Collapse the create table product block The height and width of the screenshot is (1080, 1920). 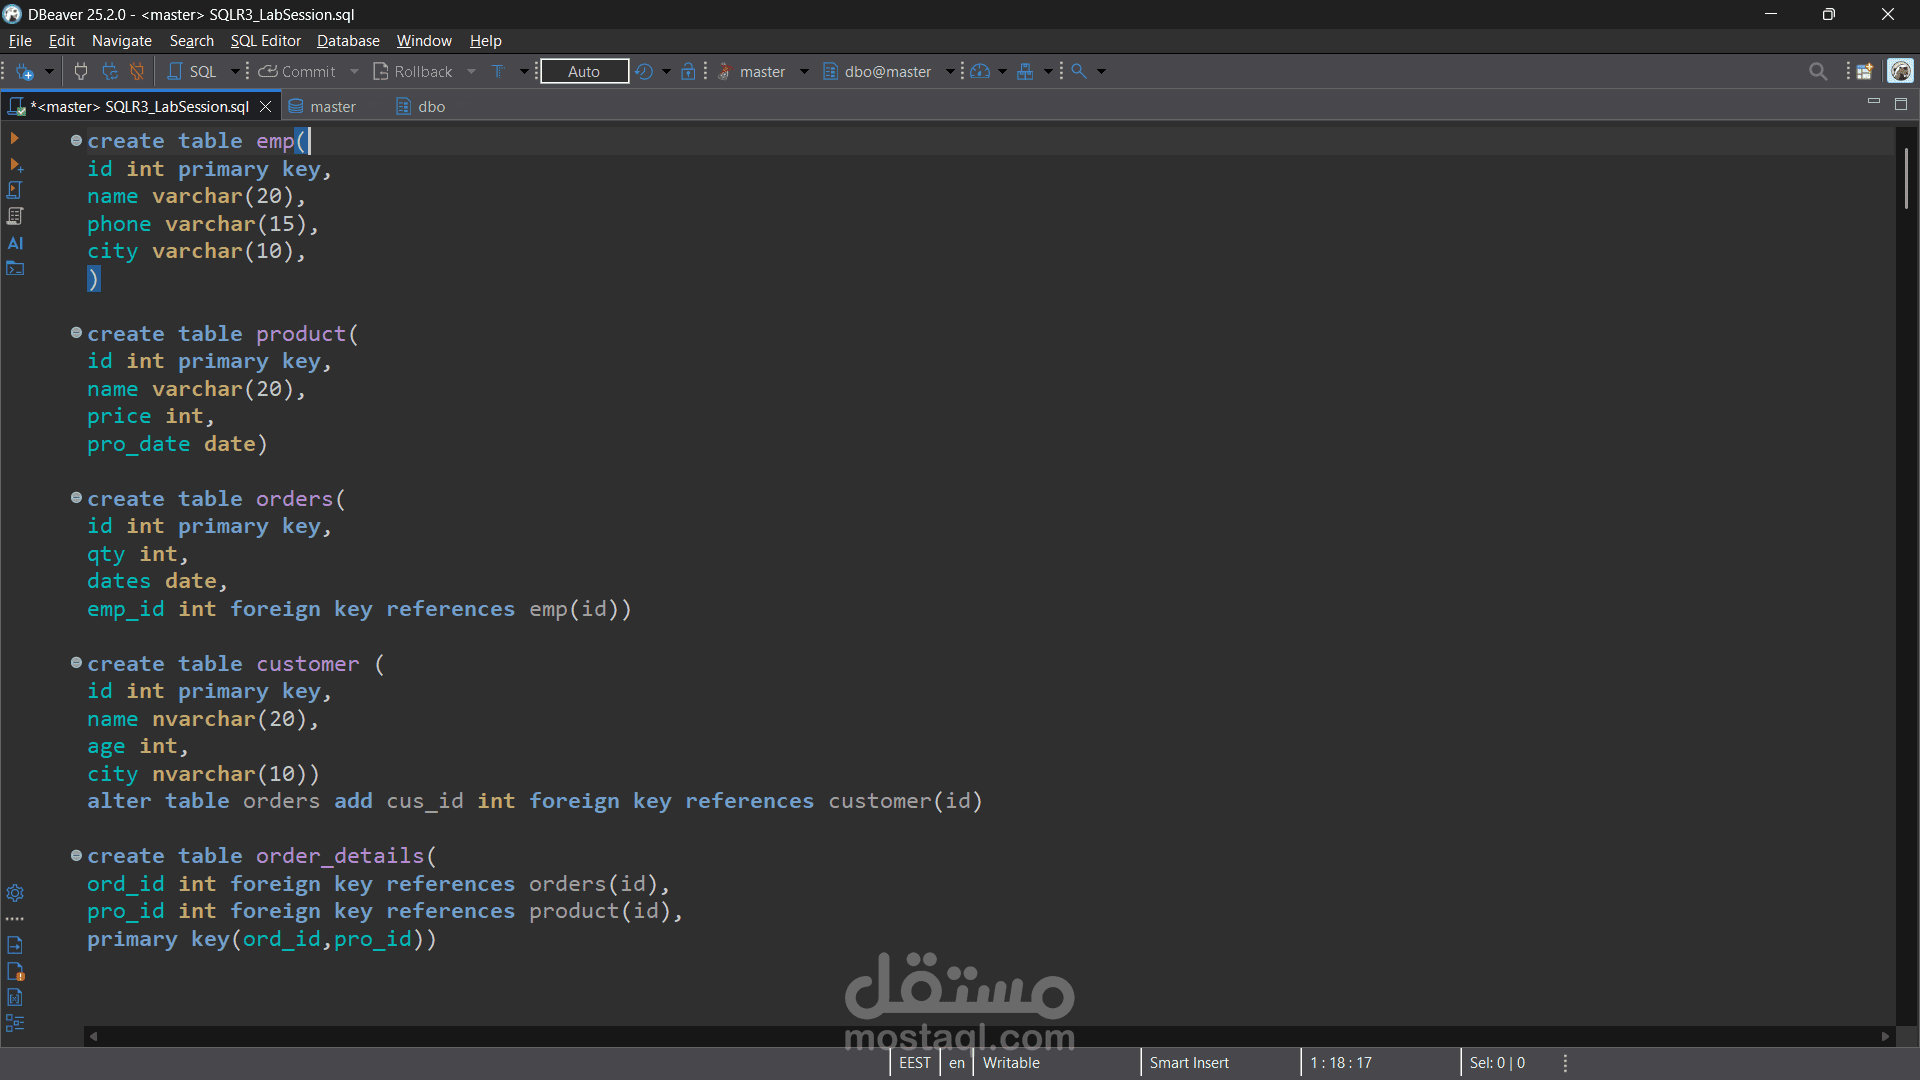click(76, 333)
